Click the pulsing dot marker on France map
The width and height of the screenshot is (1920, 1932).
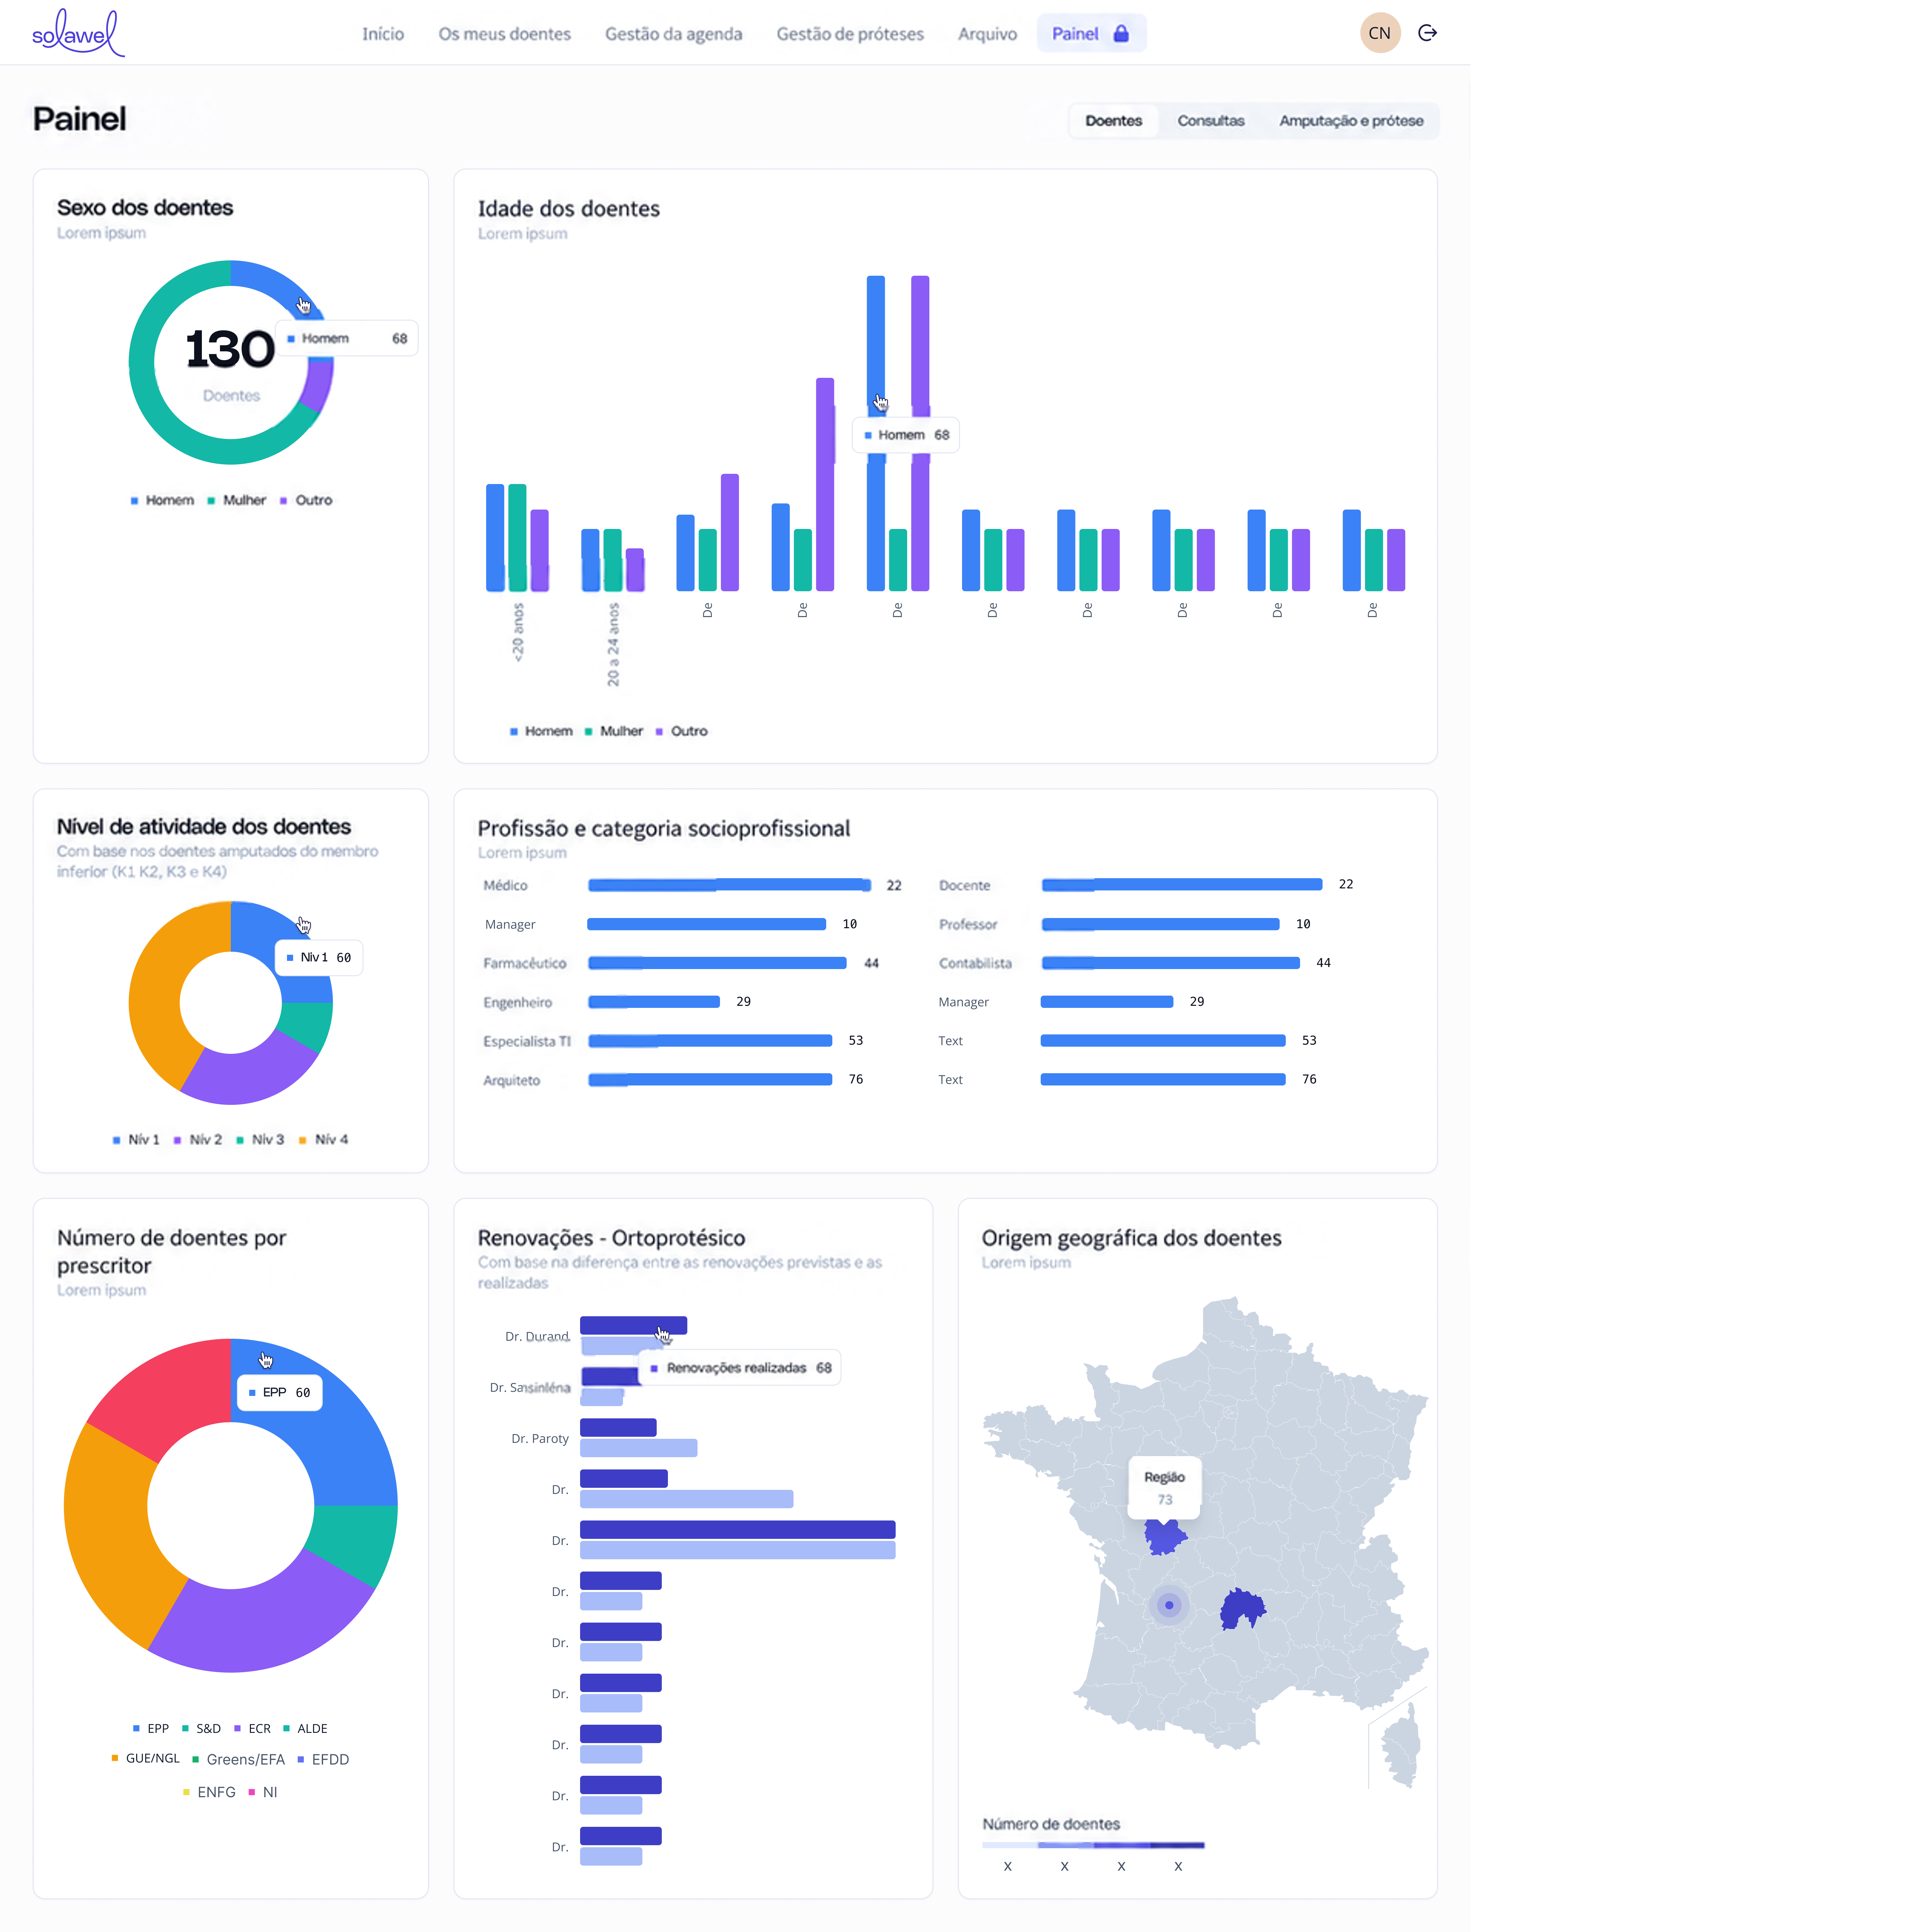click(x=1169, y=1605)
